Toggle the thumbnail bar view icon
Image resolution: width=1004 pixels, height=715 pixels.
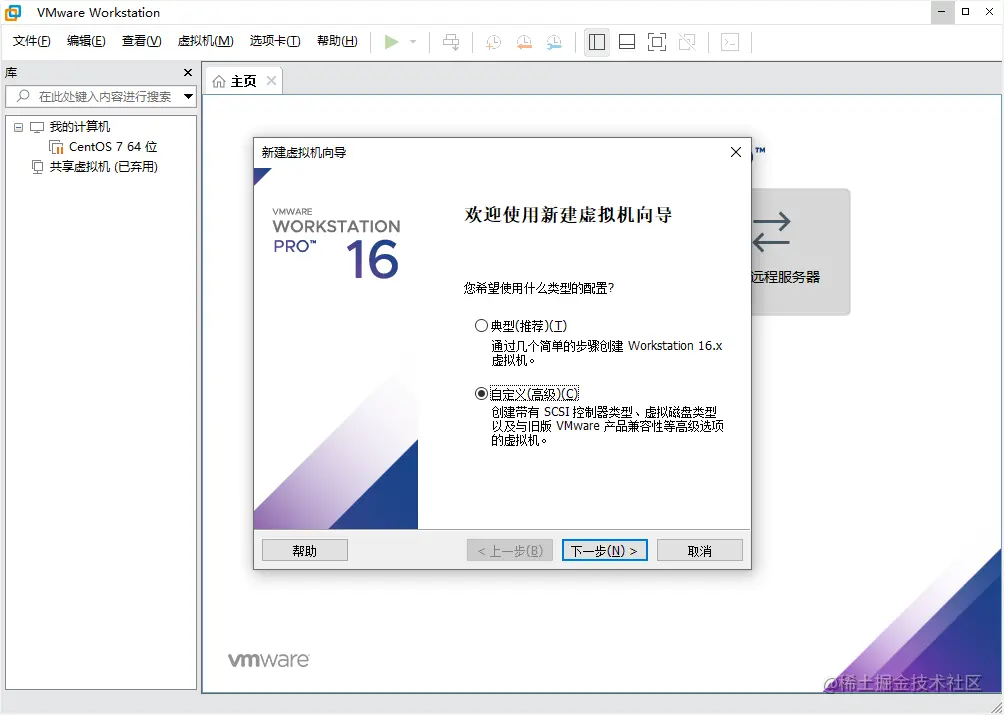(x=627, y=42)
